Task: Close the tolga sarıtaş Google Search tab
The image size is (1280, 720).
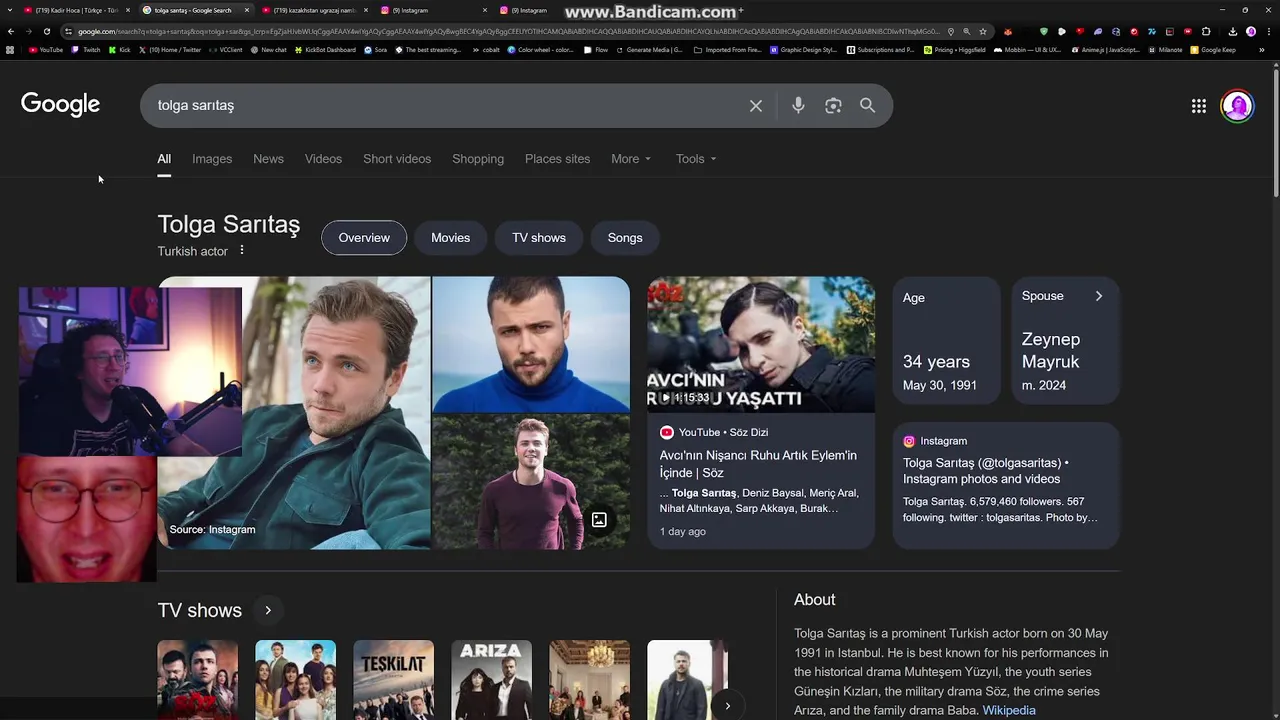Action: click(247, 10)
